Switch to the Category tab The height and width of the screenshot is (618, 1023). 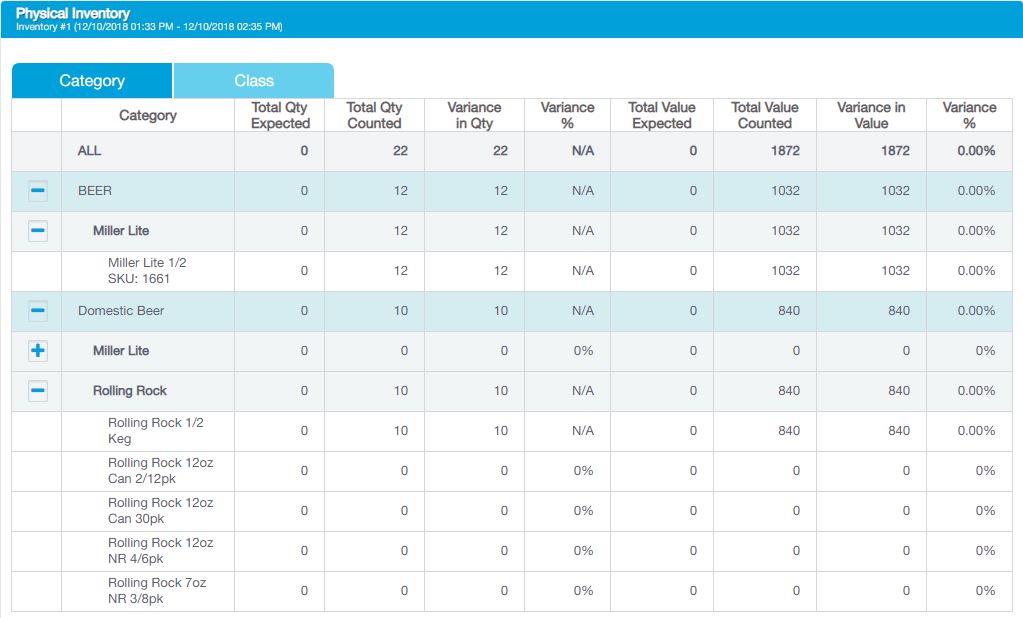(x=92, y=80)
